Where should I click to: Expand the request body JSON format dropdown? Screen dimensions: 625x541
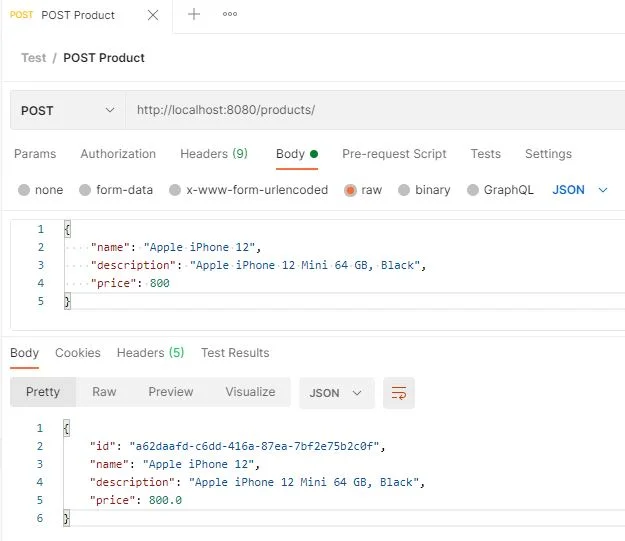580,190
